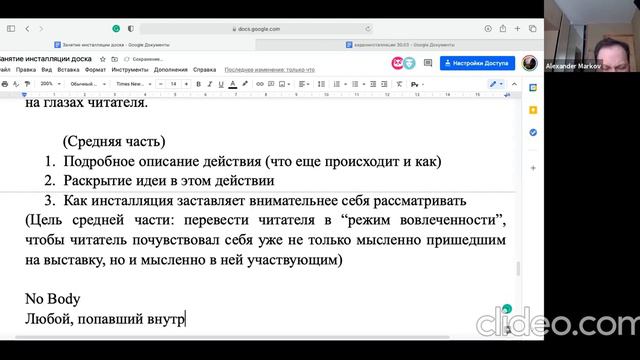Open the text color picker
Image resolution: width=640 pixels, height=360 pixels.
coord(233,84)
